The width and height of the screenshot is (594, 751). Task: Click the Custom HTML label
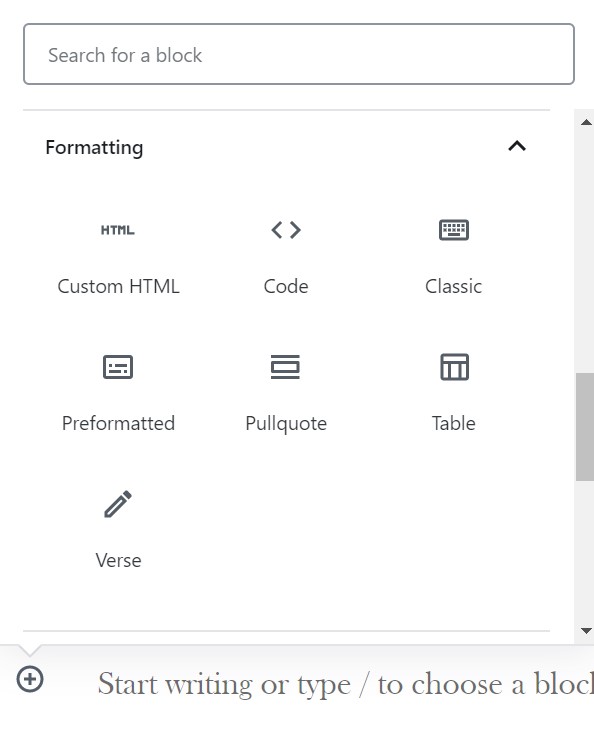coord(118,286)
